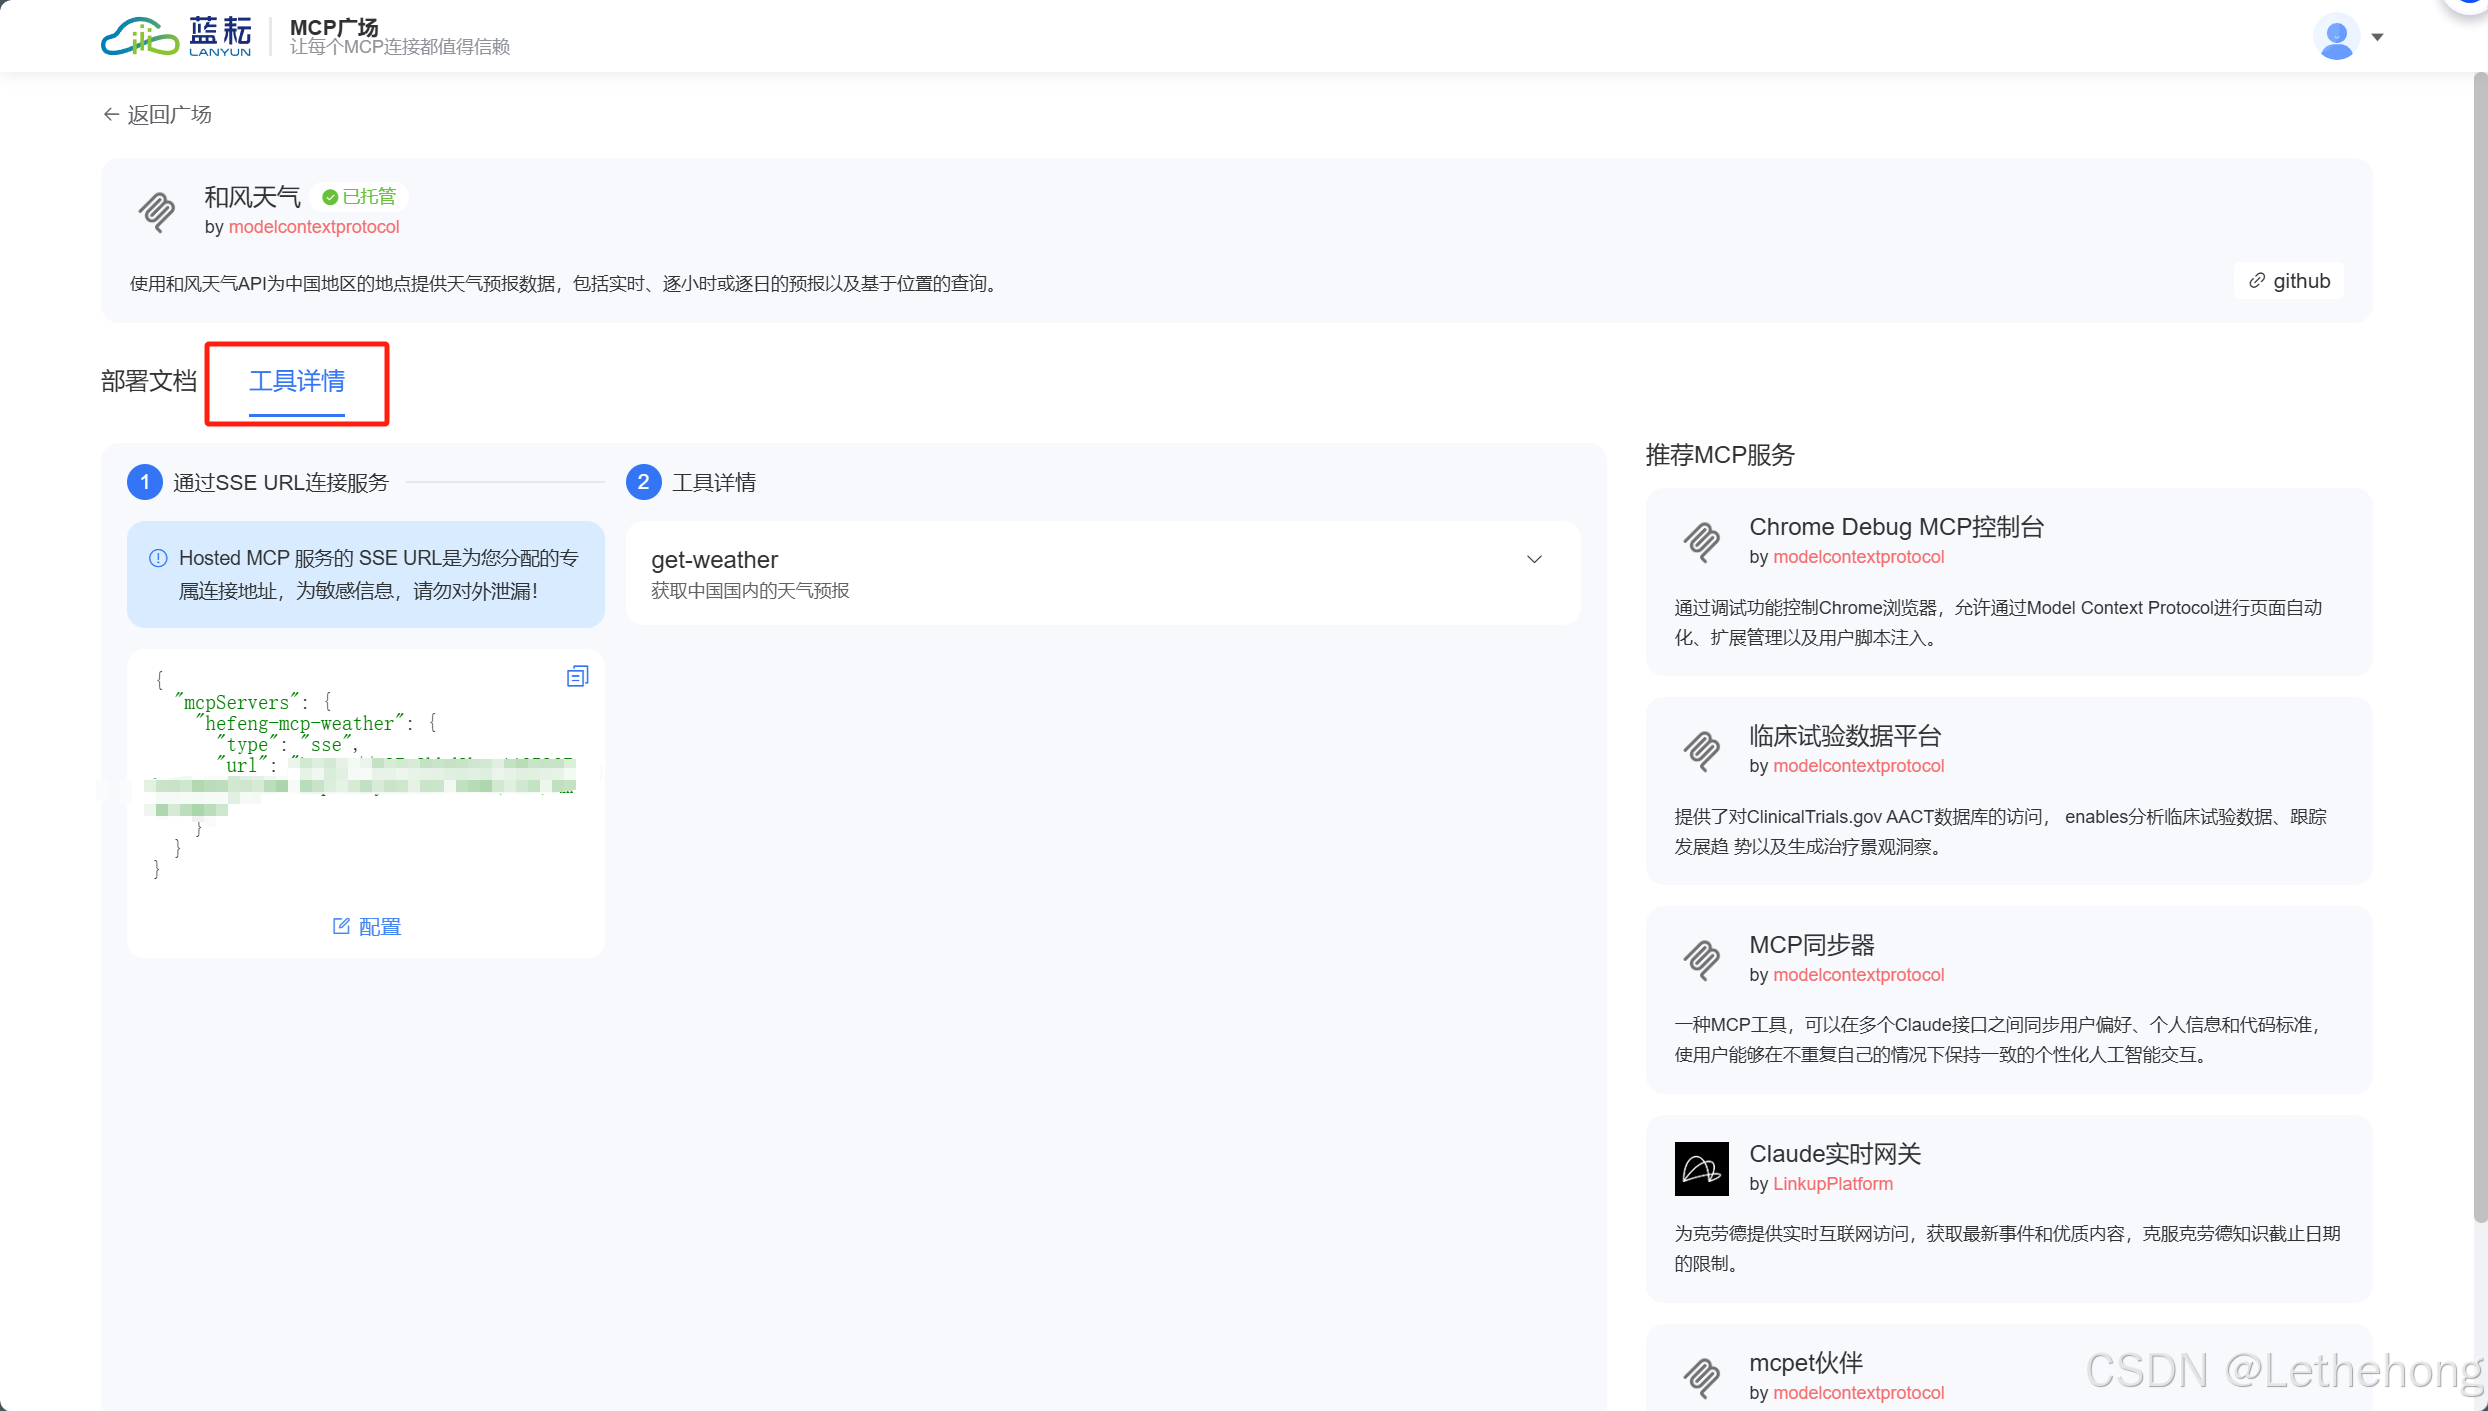Open Chrome Debug MCP控制台 title
2488x1411 pixels.
(1896, 527)
